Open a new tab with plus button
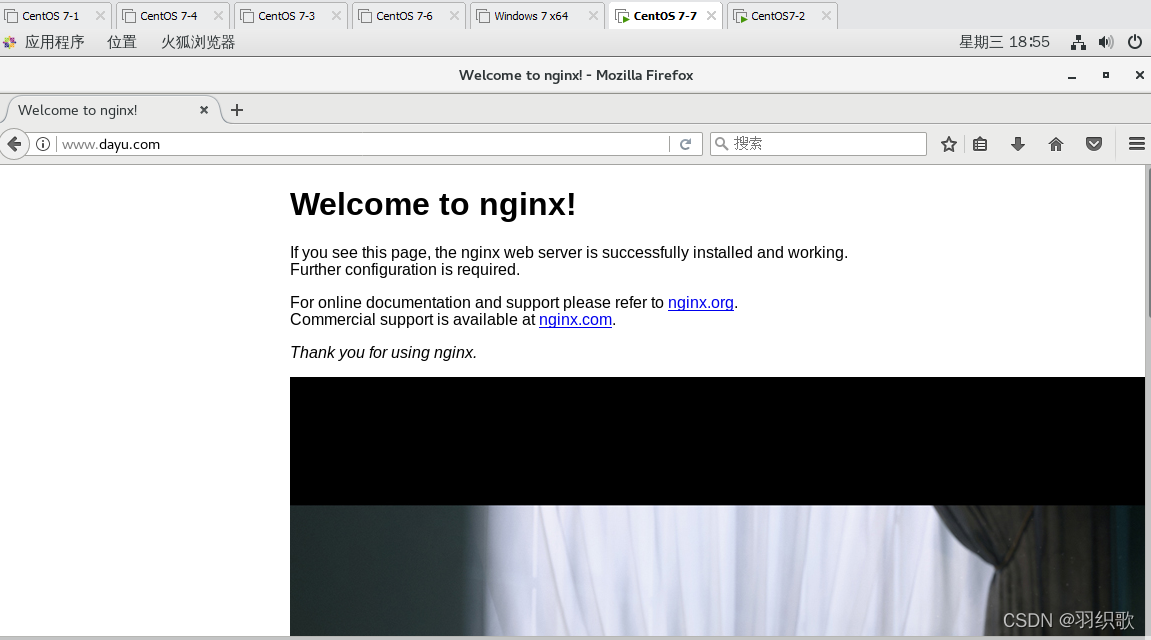 point(236,110)
